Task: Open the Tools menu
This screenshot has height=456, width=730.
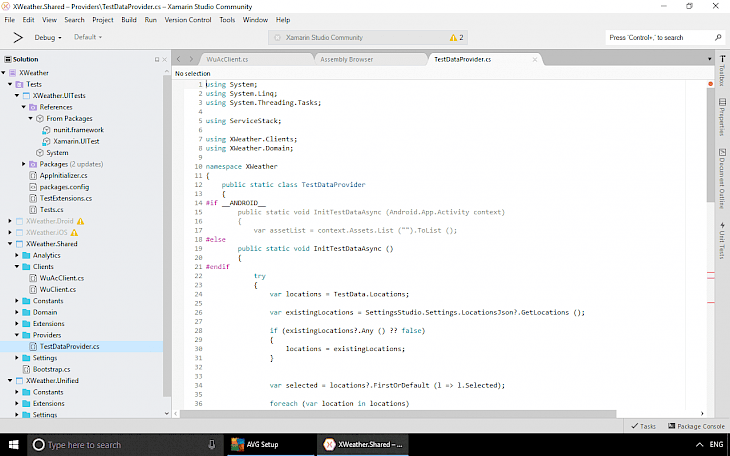Action: (227, 20)
